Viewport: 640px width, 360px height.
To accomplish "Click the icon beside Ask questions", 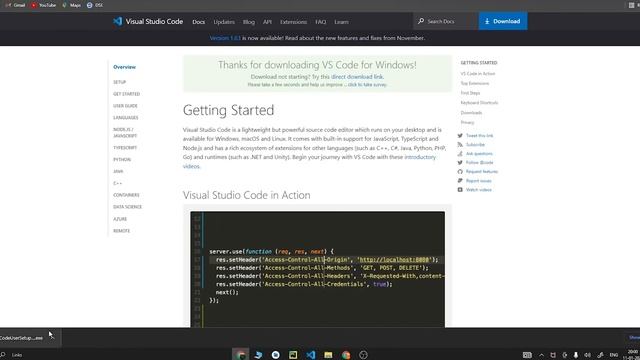I will (460, 153).
